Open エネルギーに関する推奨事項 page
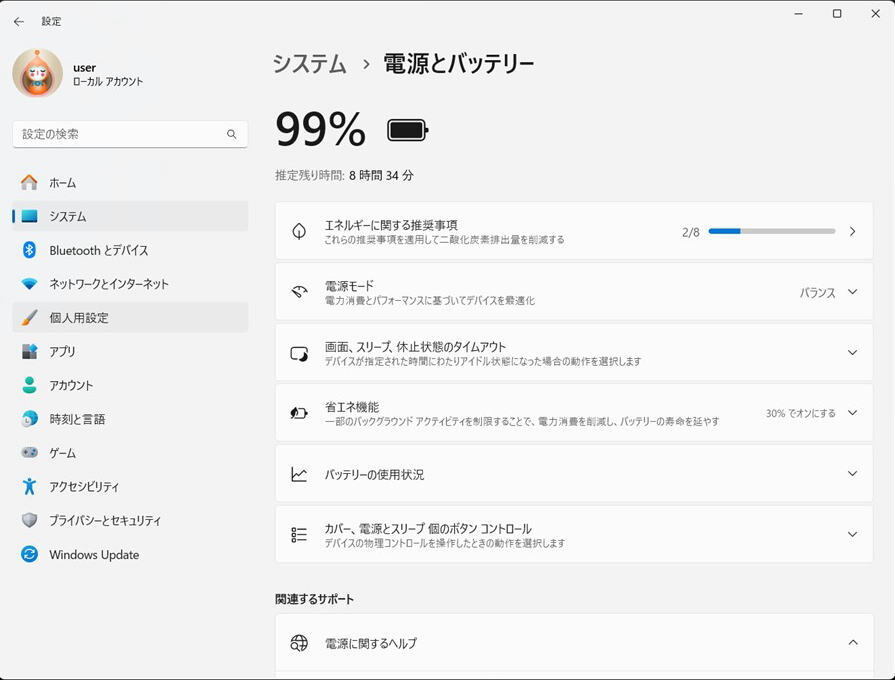Viewport: 895px width, 680px height. [573, 232]
